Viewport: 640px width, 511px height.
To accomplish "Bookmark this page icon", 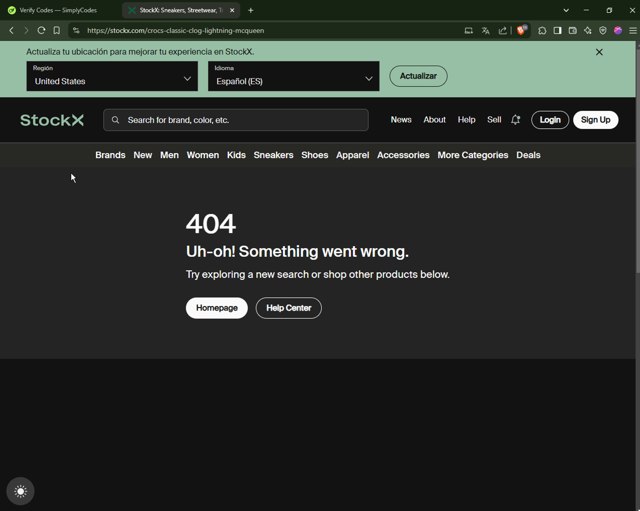I will pos(57,30).
